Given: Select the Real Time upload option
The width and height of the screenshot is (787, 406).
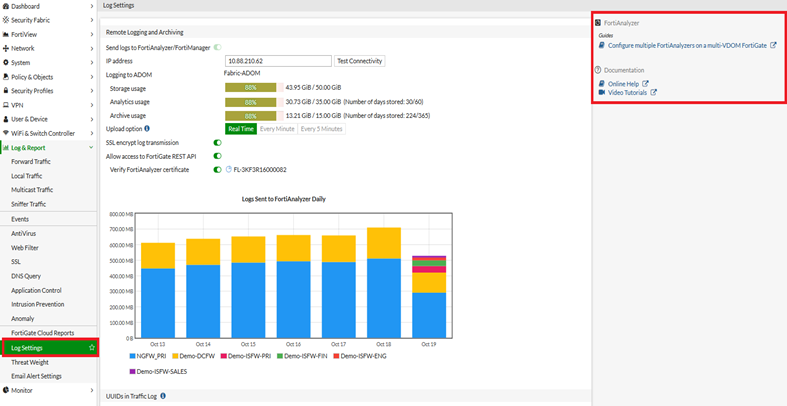Looking at the screenshot, I should pos(241,129).
